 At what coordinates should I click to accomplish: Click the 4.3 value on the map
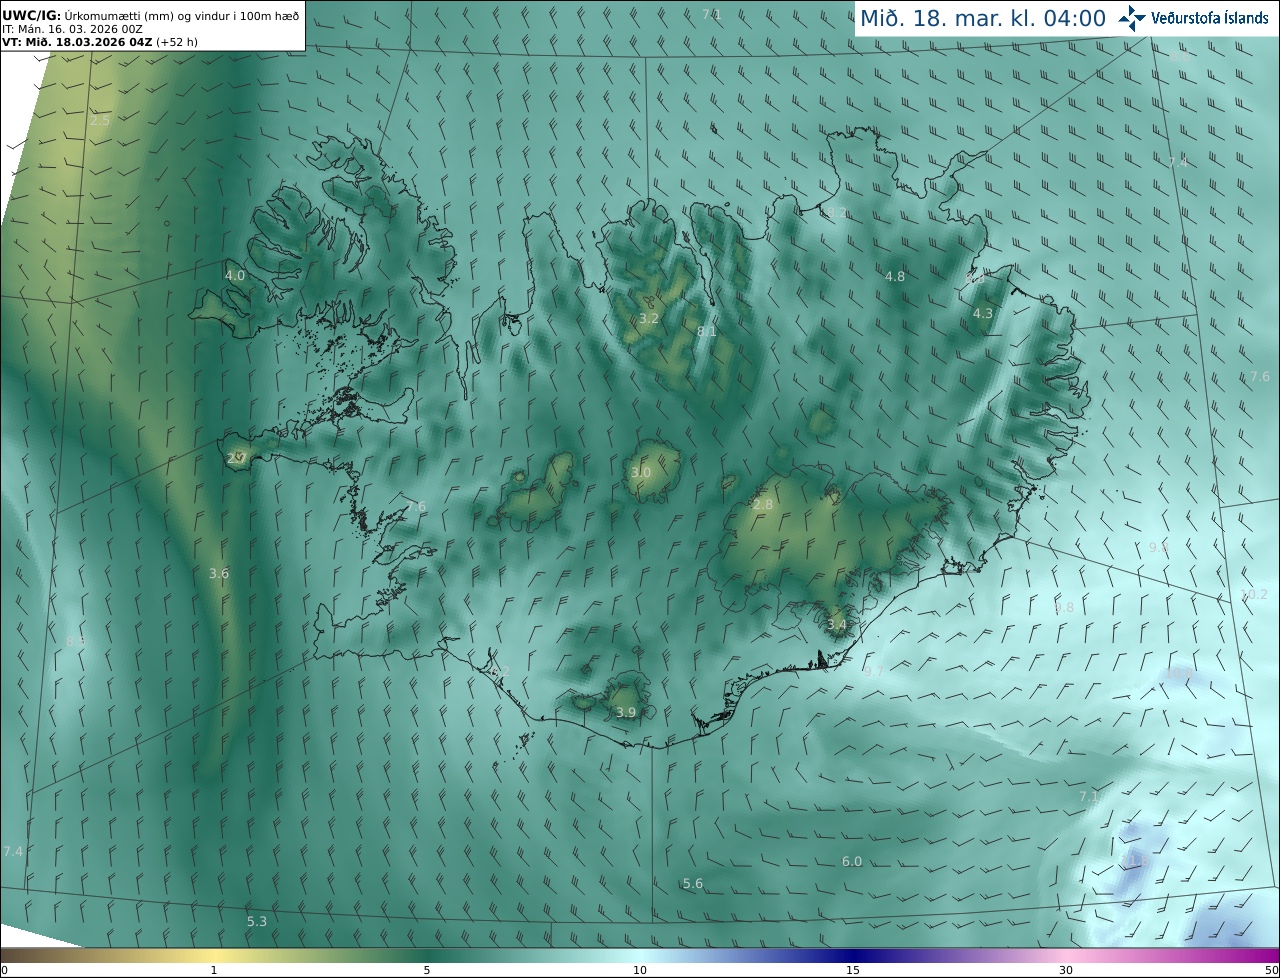click(983, 314)
